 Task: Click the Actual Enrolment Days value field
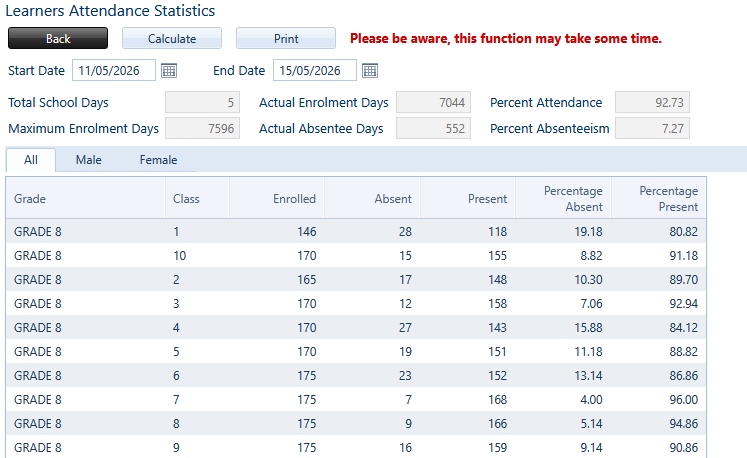[434, 102]
